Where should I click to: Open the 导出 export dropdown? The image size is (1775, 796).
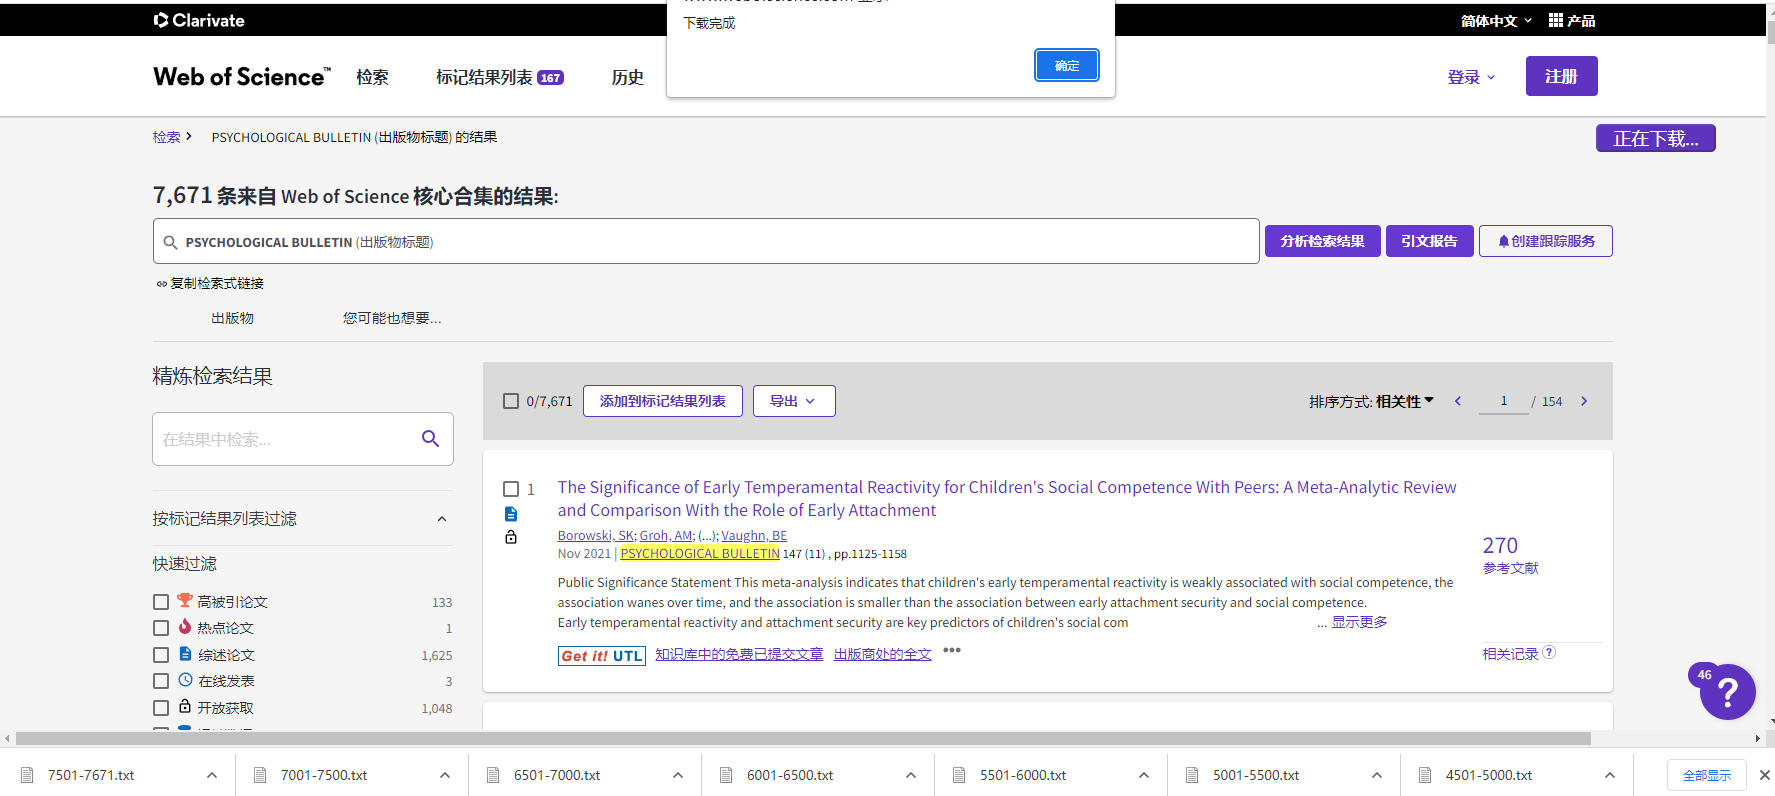(794, 401)
